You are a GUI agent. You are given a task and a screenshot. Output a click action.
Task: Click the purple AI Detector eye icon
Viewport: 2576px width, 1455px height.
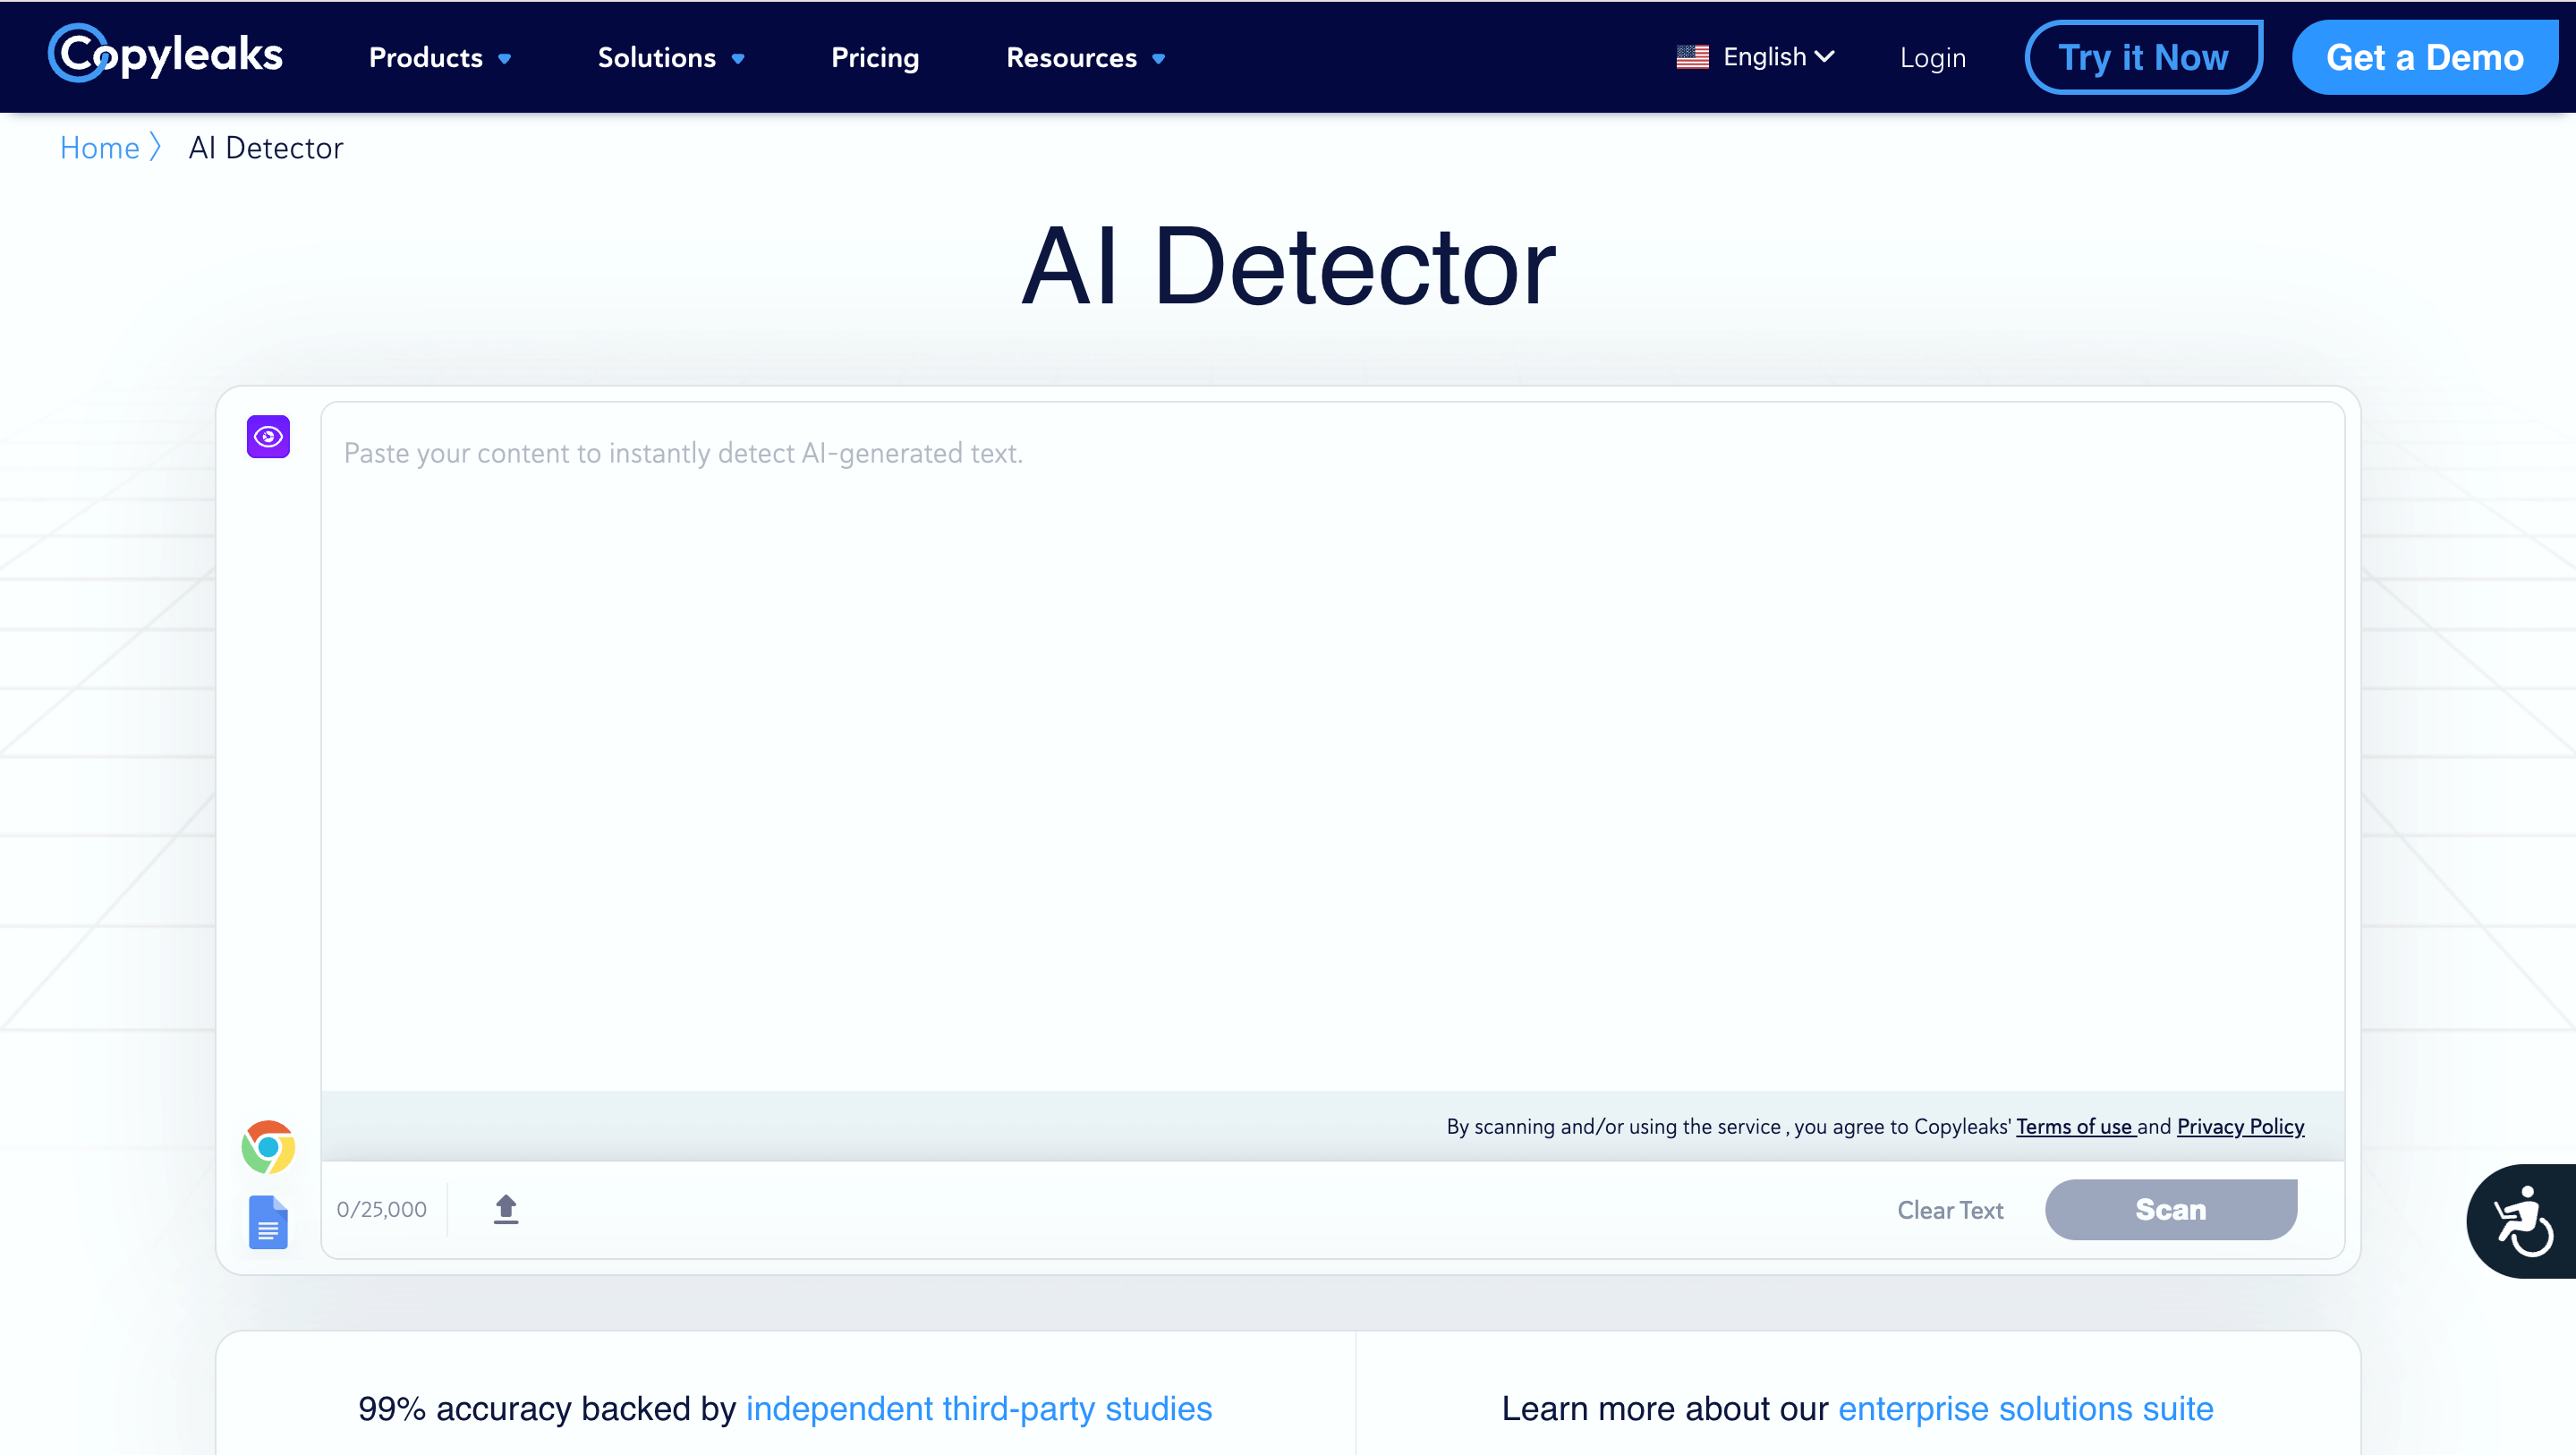tap(267, 436)
